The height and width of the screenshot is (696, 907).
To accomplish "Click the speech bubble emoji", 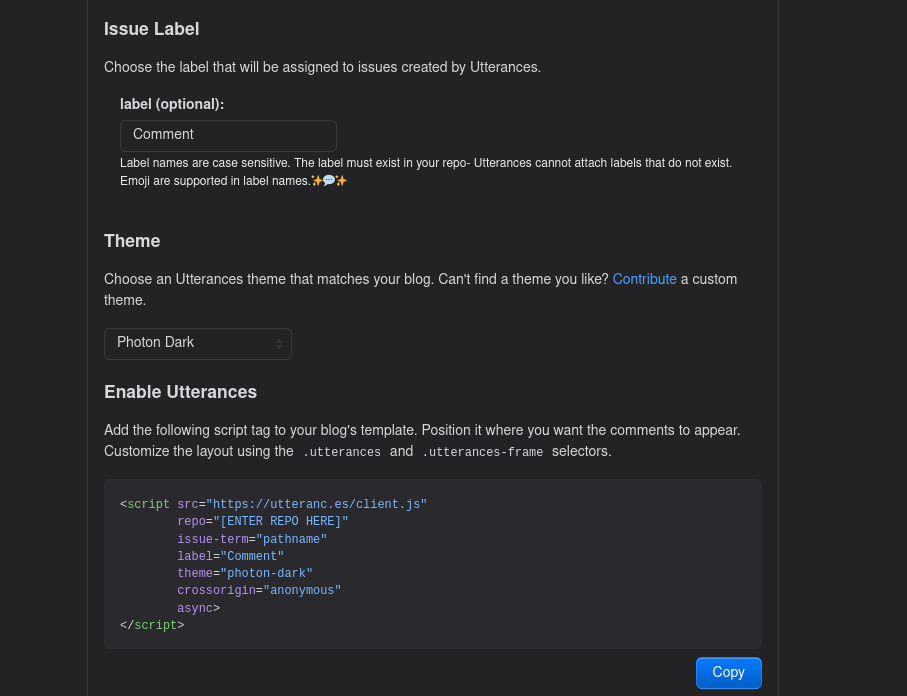I will coord(329,181).
